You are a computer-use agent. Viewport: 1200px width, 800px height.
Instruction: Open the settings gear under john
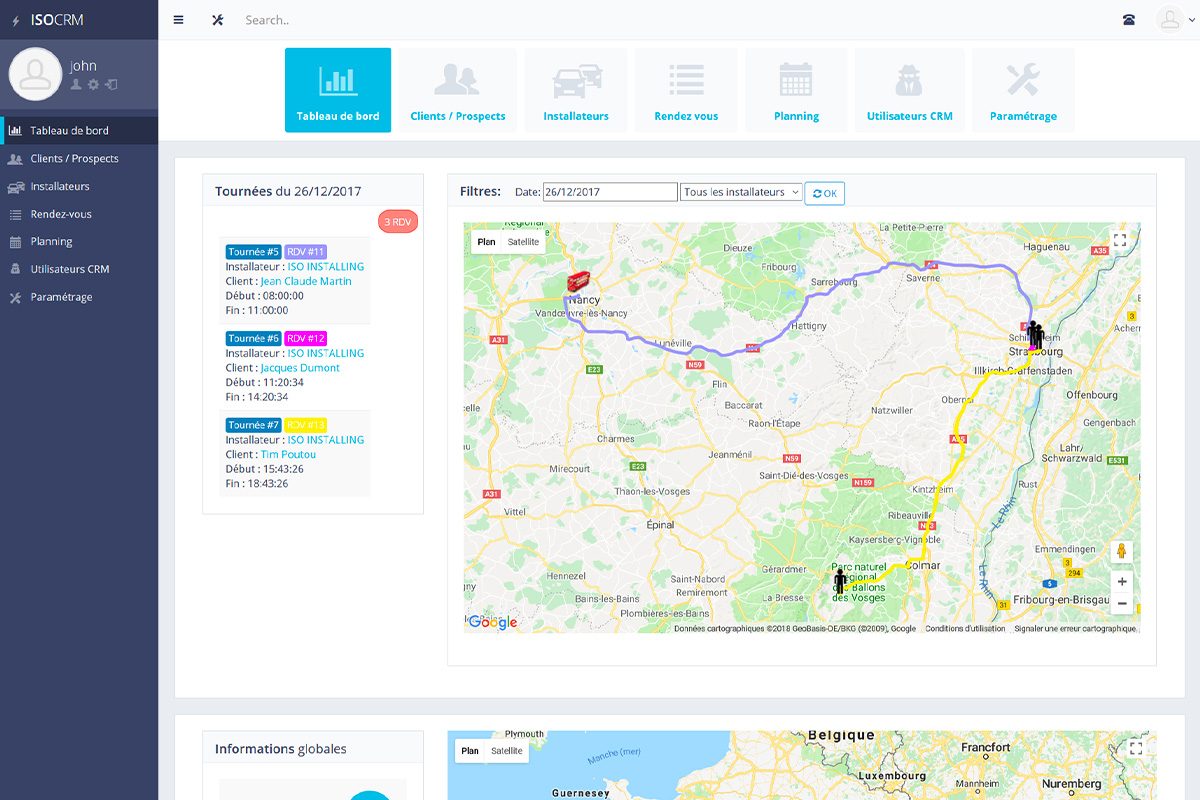(x=93, y=85)
